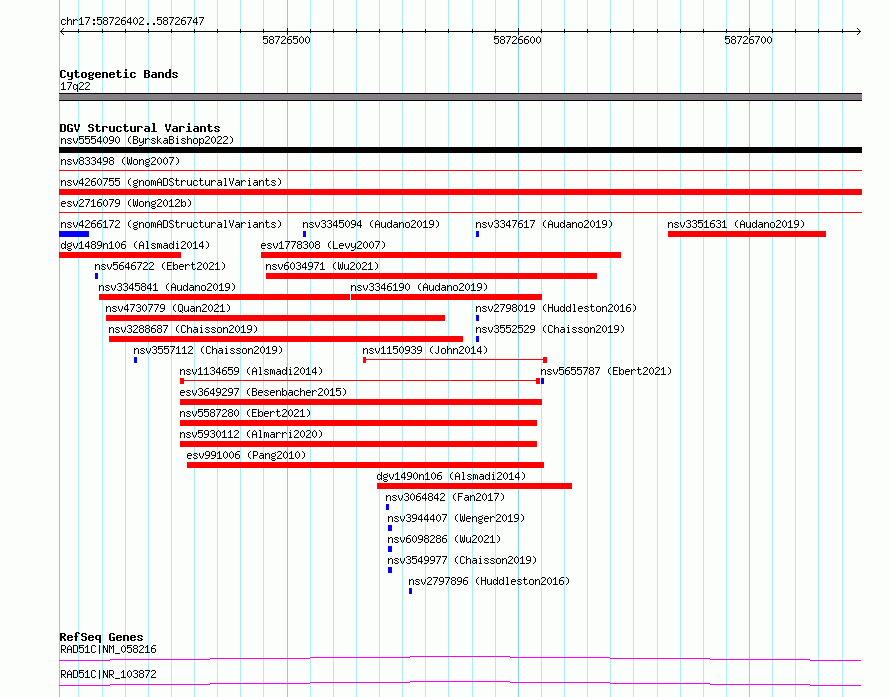Click the red esv991006 bar
The image size is (890, 697).
pyautogui.click(x=366, y=465)
